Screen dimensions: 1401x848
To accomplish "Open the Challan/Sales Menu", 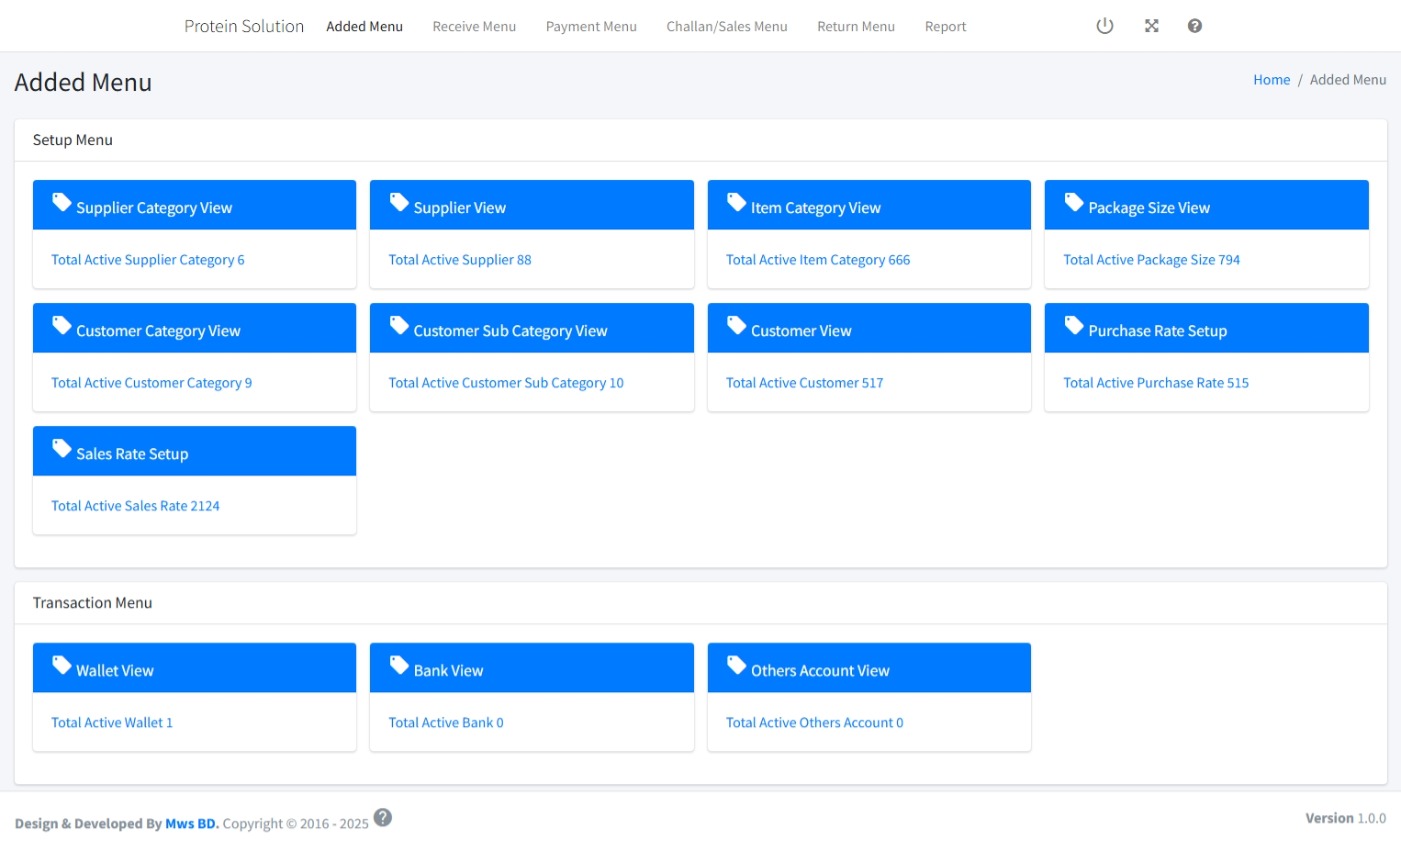I will point(727,26).
